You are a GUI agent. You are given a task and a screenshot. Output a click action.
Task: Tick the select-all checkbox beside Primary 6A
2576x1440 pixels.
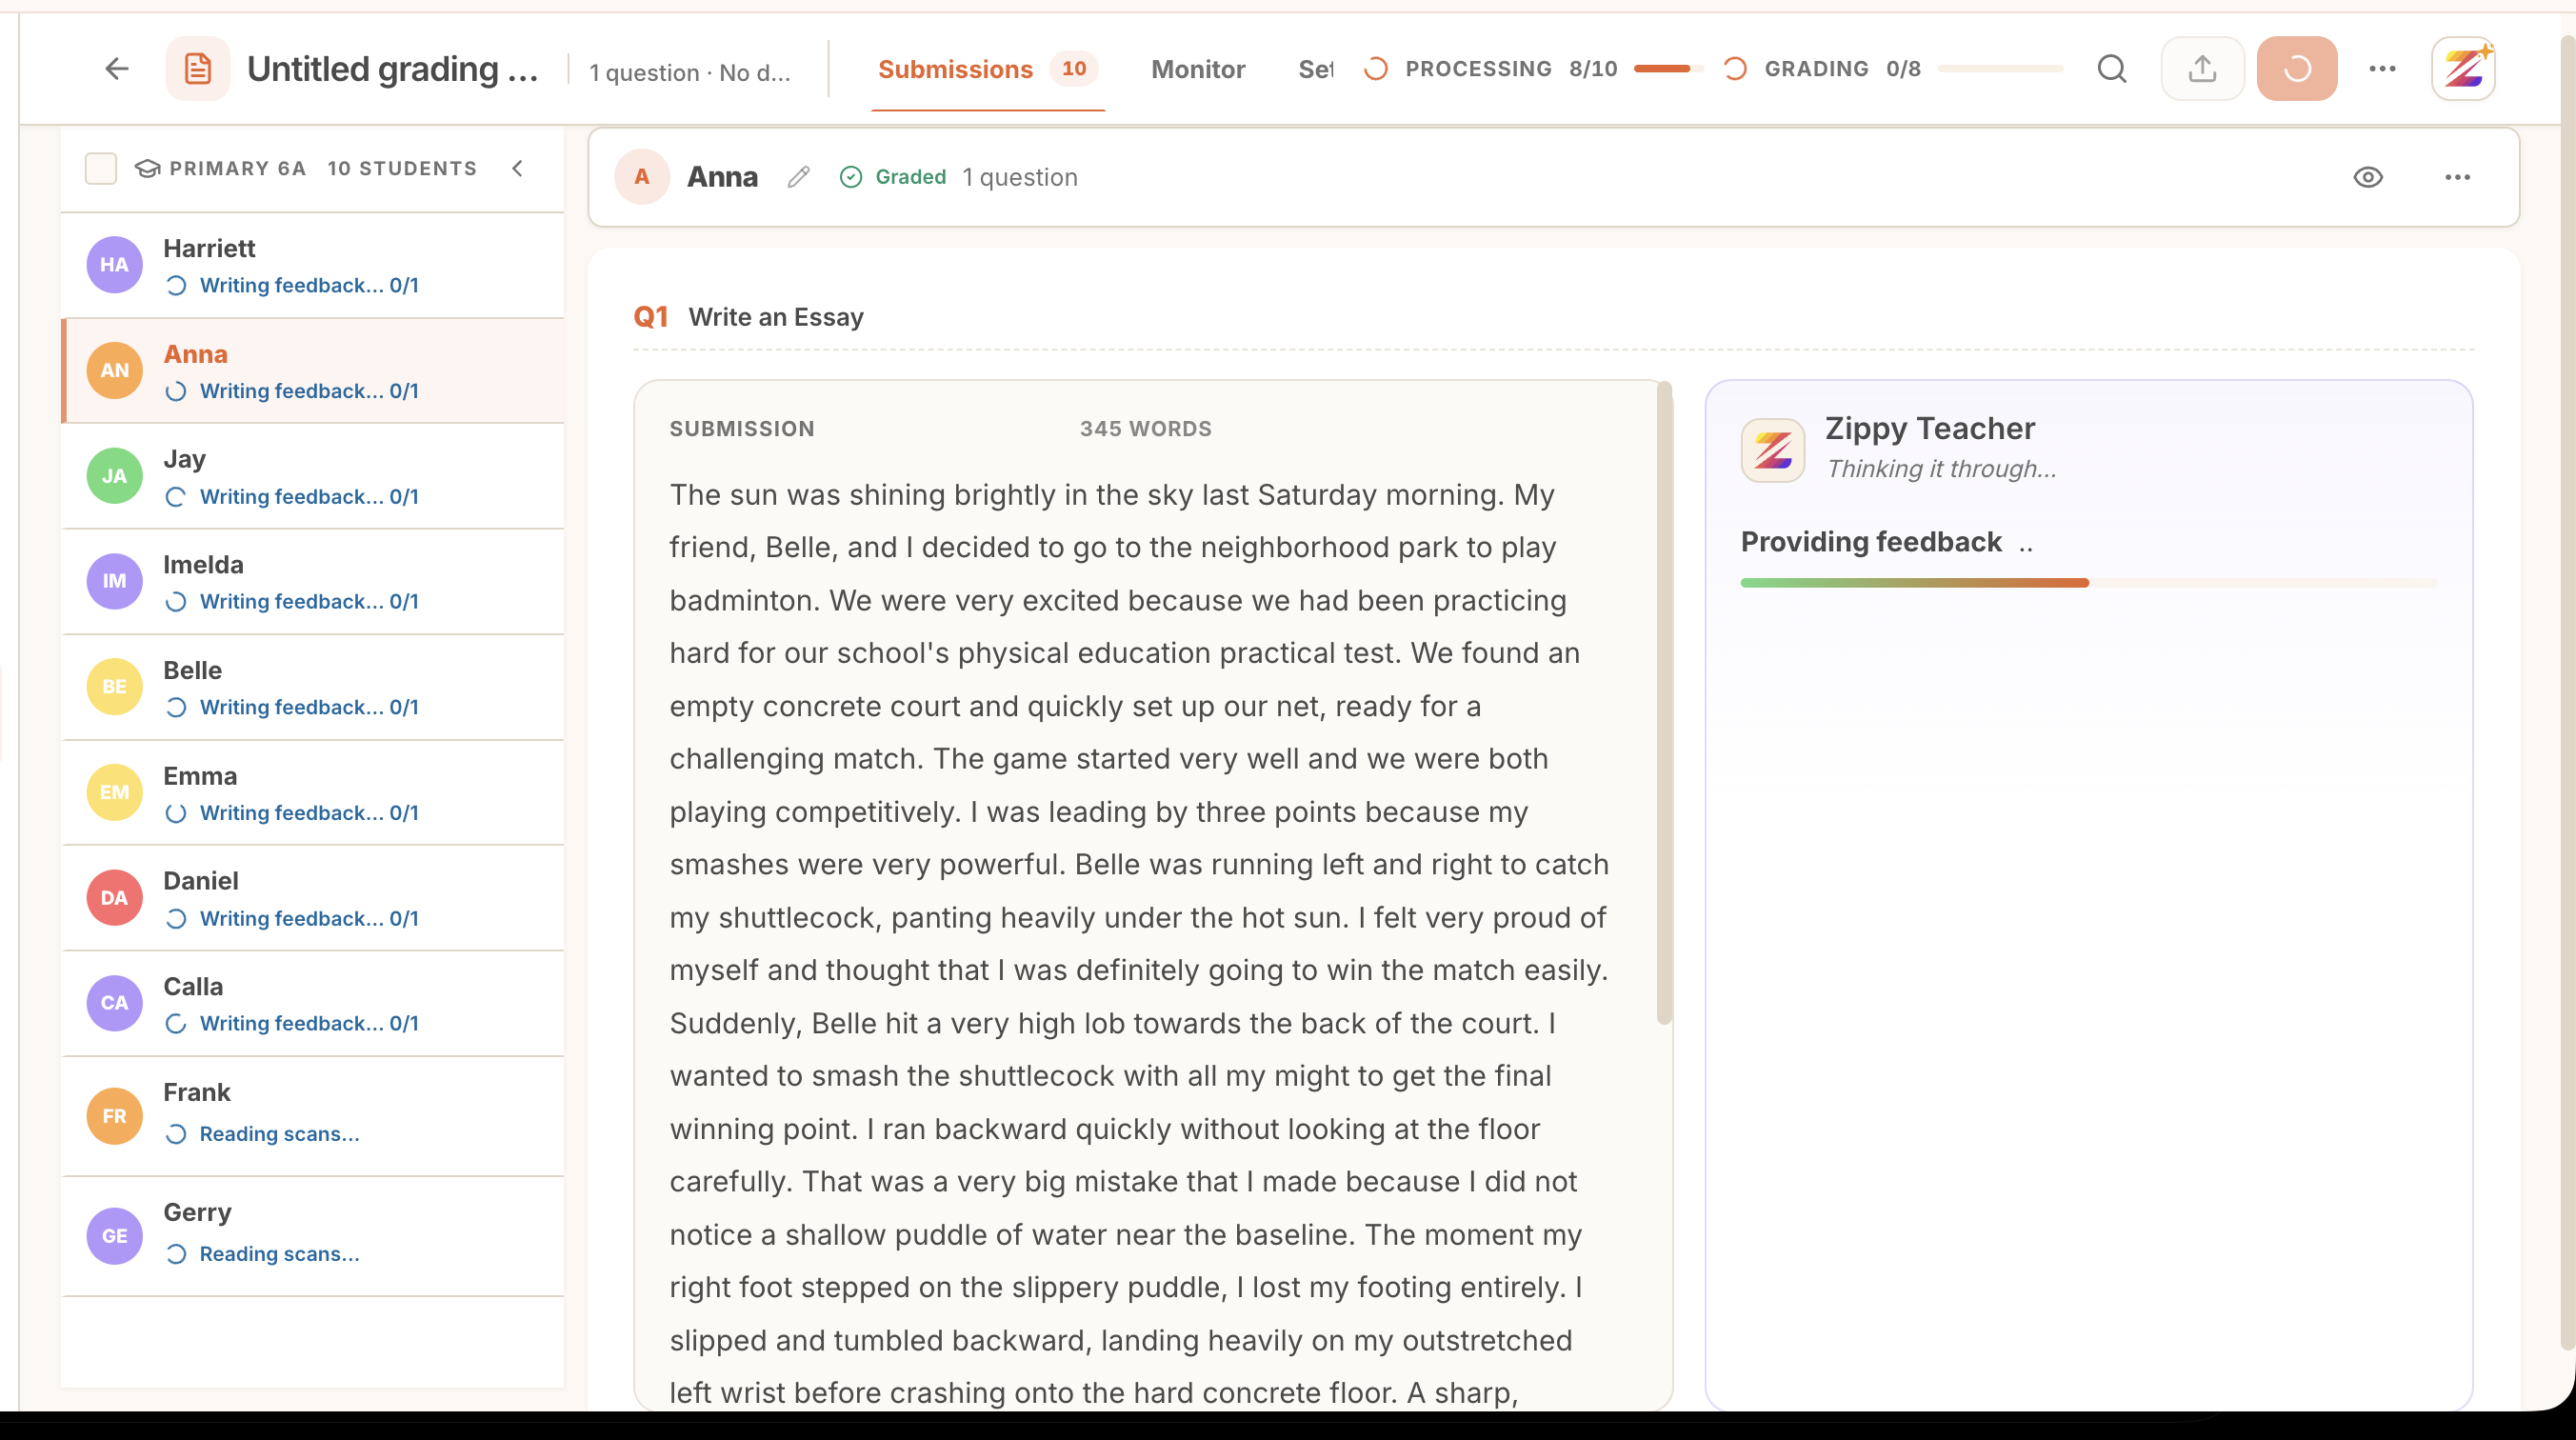(x=101, y=168)
